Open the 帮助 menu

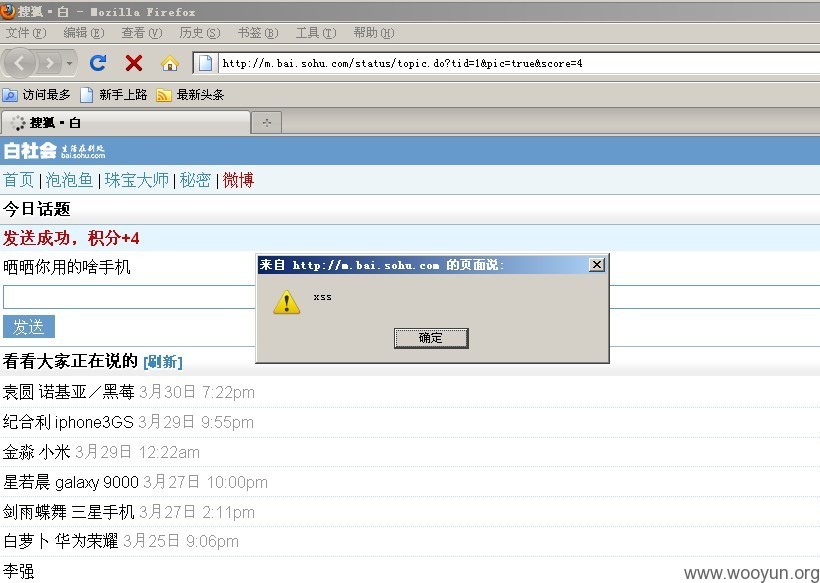[x=374, y=33]
